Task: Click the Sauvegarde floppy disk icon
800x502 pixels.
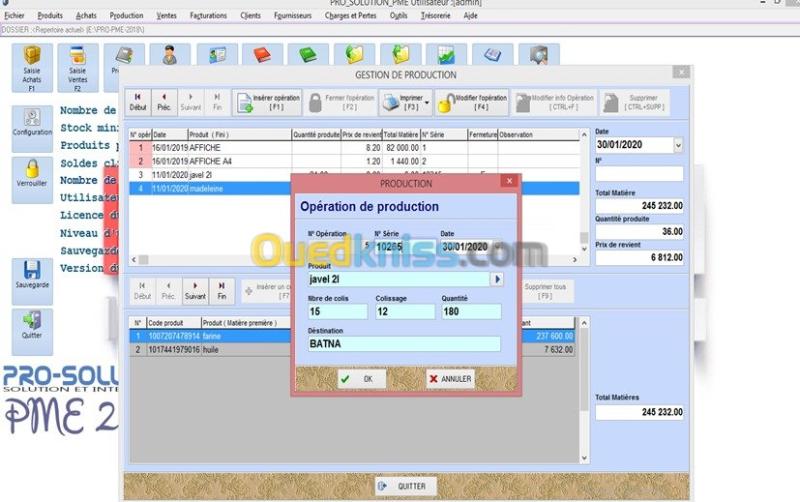Action: [32, 281]
